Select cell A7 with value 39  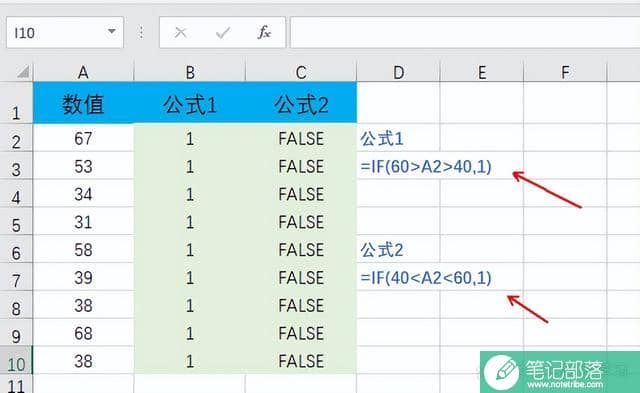[83, 277]
